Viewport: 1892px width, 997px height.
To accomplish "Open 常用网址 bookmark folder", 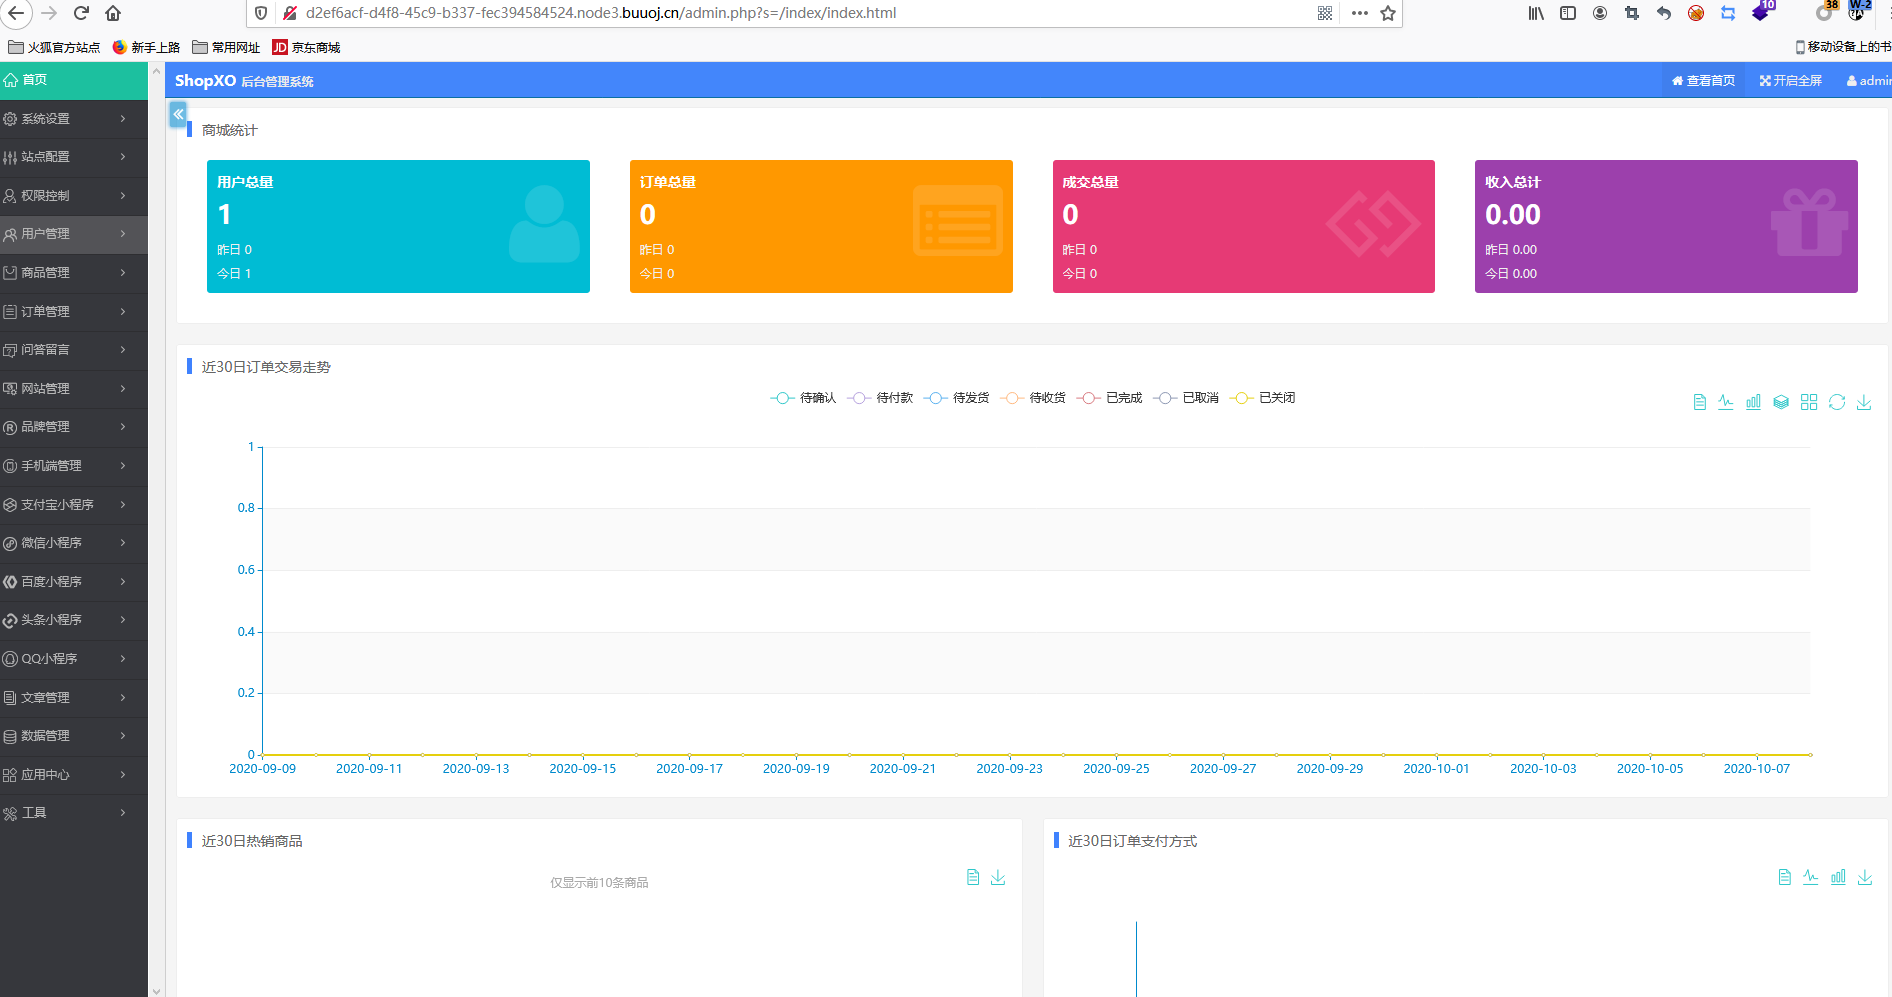I will click(x=226, y=47).
